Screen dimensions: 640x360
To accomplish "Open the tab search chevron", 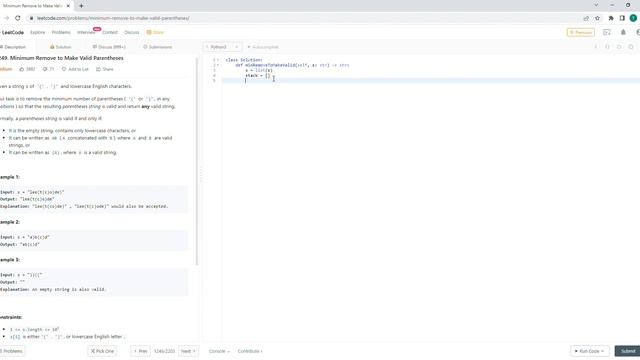I will (596, 5).
